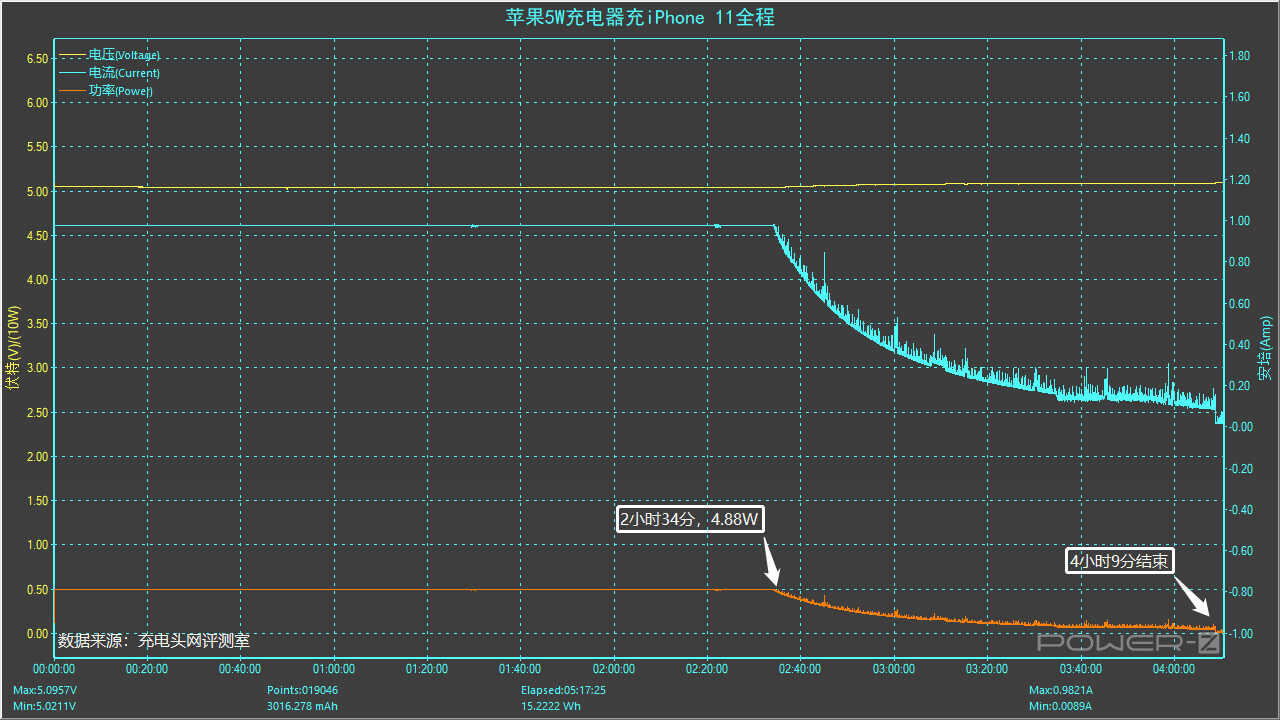Click the 00:00:00 time axis label
This screenshot has height=720, width=1280.
(x=54, y=669)
